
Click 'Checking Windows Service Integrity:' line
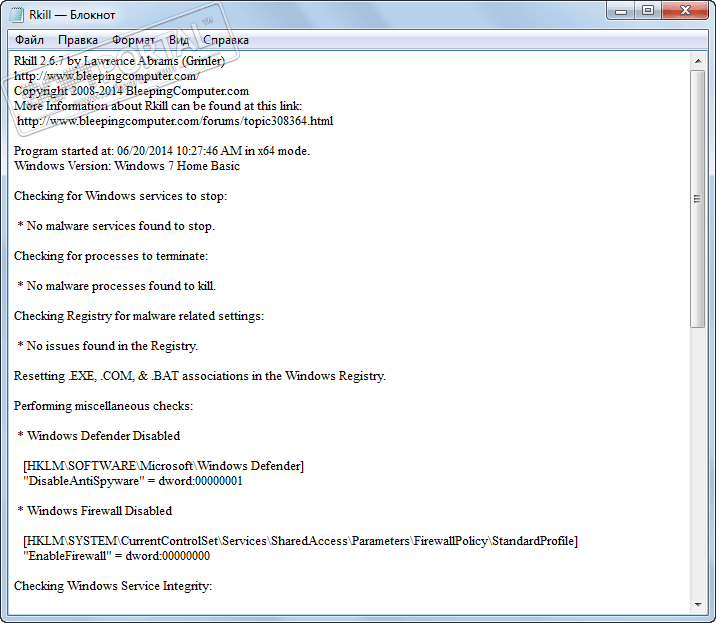(x=113, y=586)
